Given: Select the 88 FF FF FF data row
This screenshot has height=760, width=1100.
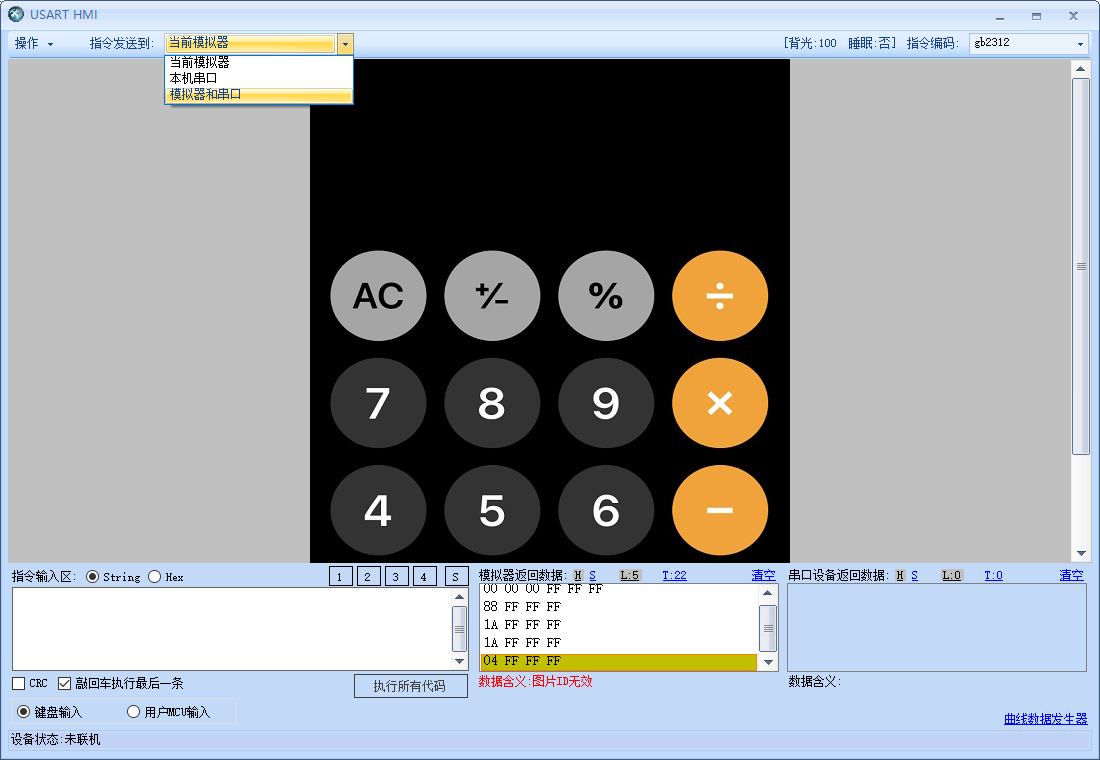Looking at the screenshot, I should coord(619,606).
